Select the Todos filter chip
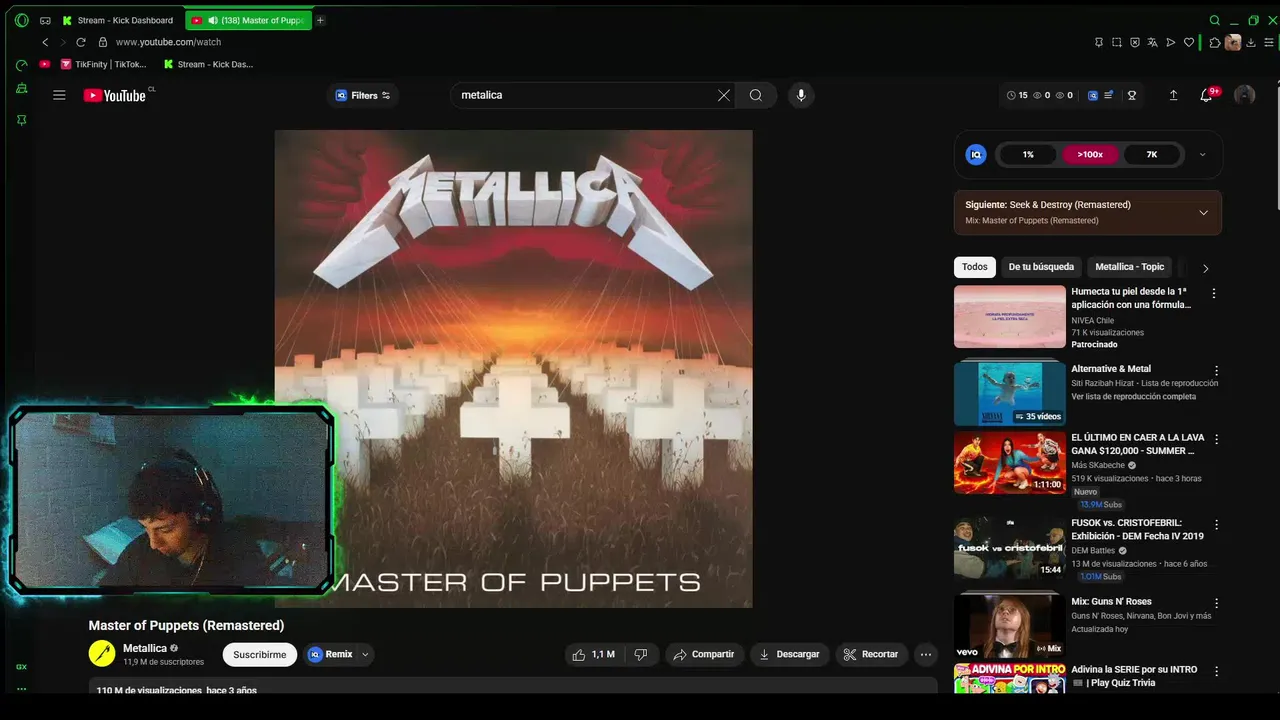This screenshot has width=1280, height=720. [975, 267]
